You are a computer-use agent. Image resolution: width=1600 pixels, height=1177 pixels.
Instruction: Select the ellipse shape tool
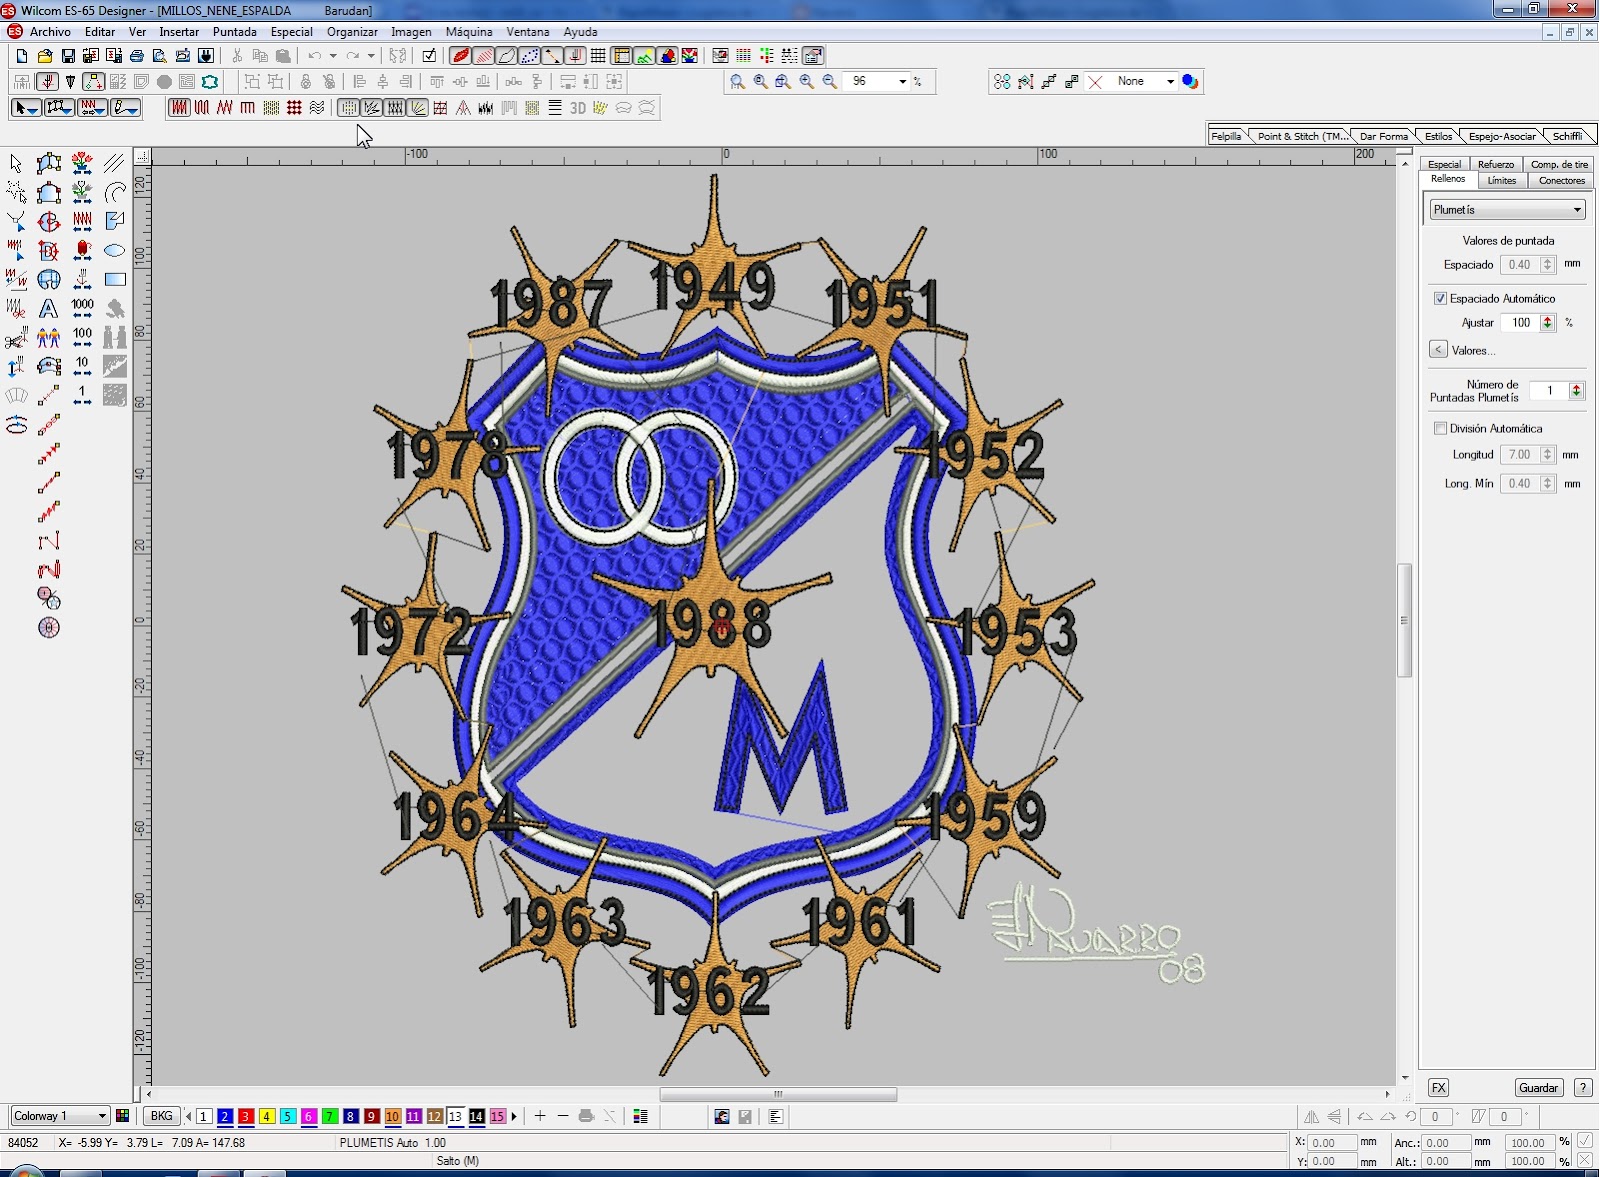coord(115,250)
